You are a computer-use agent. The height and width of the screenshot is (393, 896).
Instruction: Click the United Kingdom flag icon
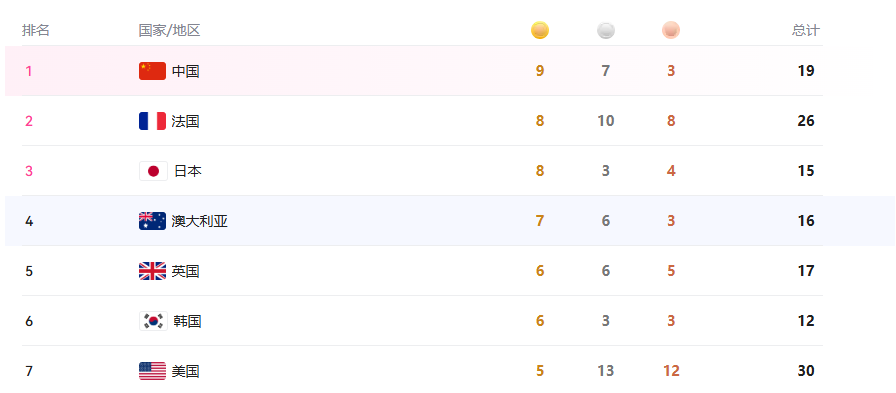click(153, 271)
